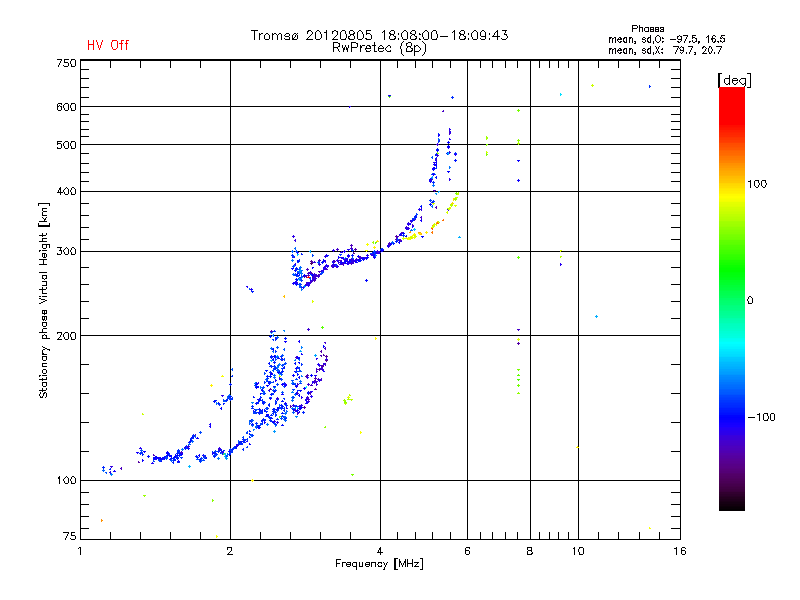The image size is (800, 600).
Task: Click the 'RwPretec (8p)' subtitle
Action: (379, 48)
